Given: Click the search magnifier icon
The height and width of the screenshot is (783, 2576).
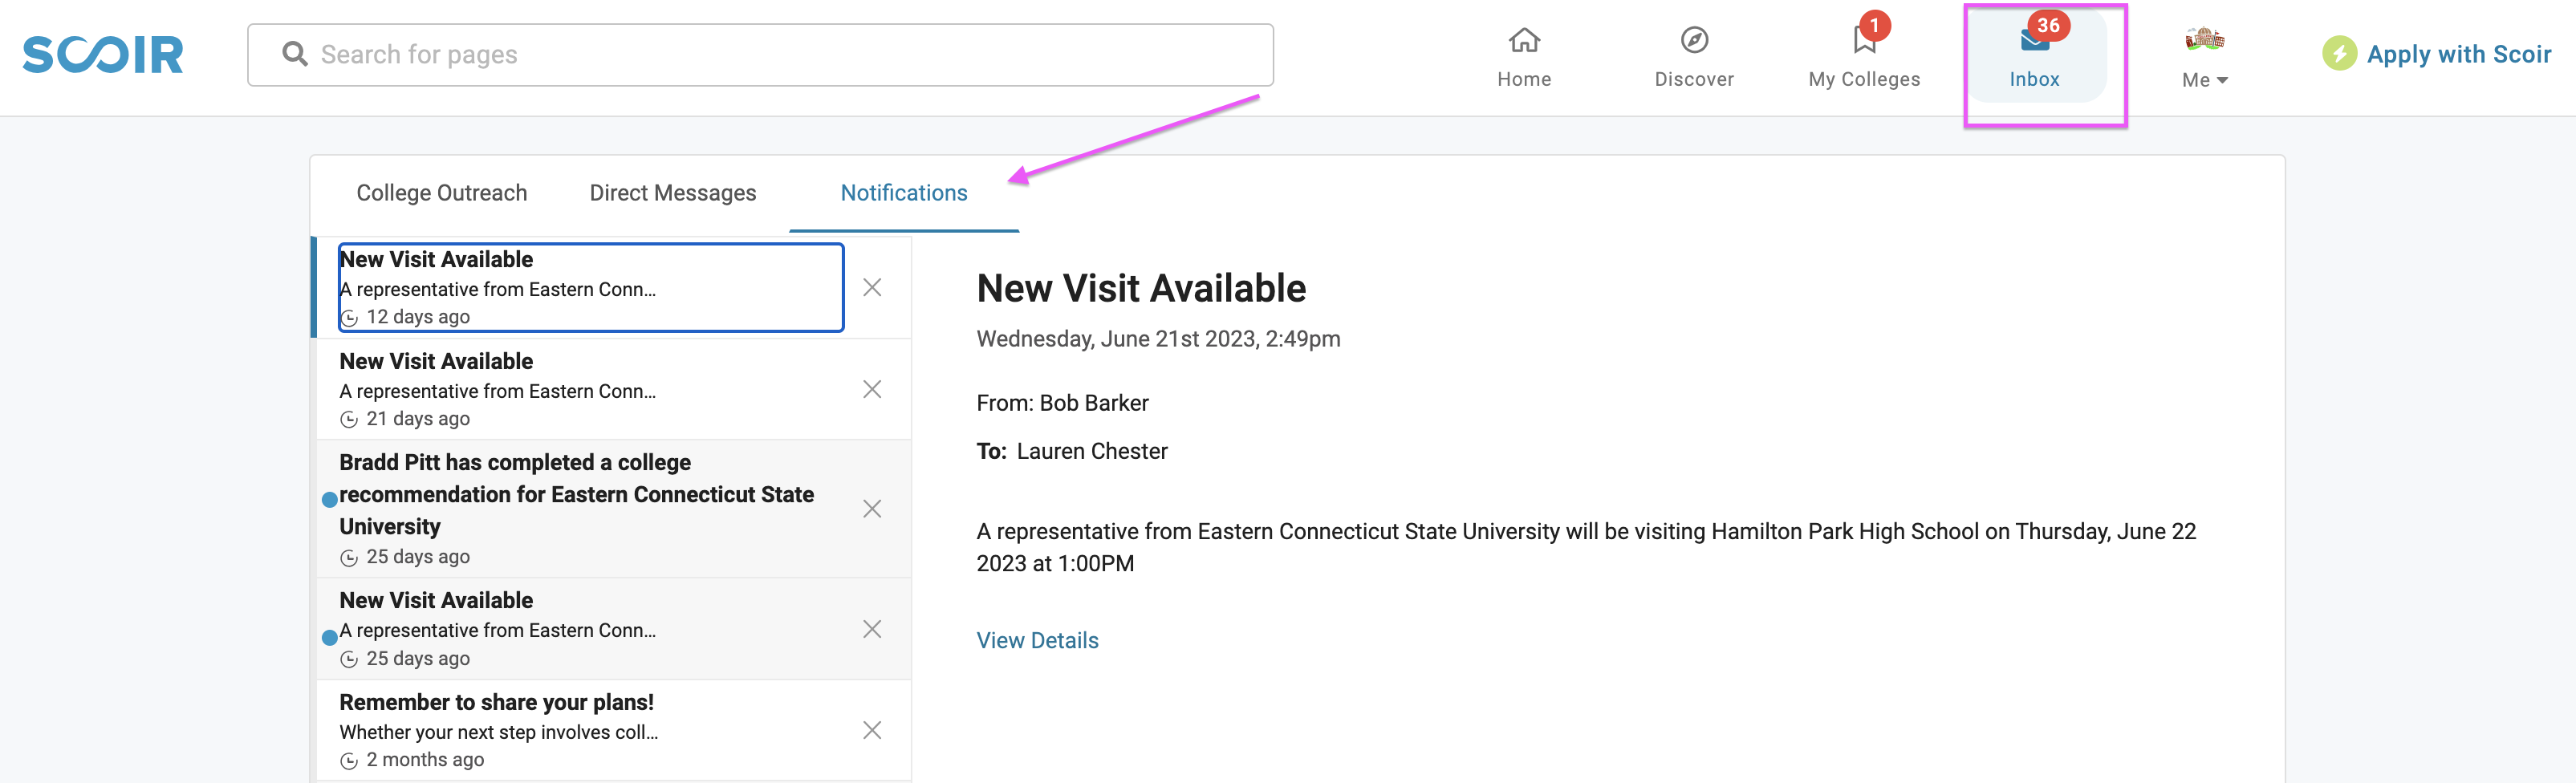Looking at the screenshot, I should [295, 54].
